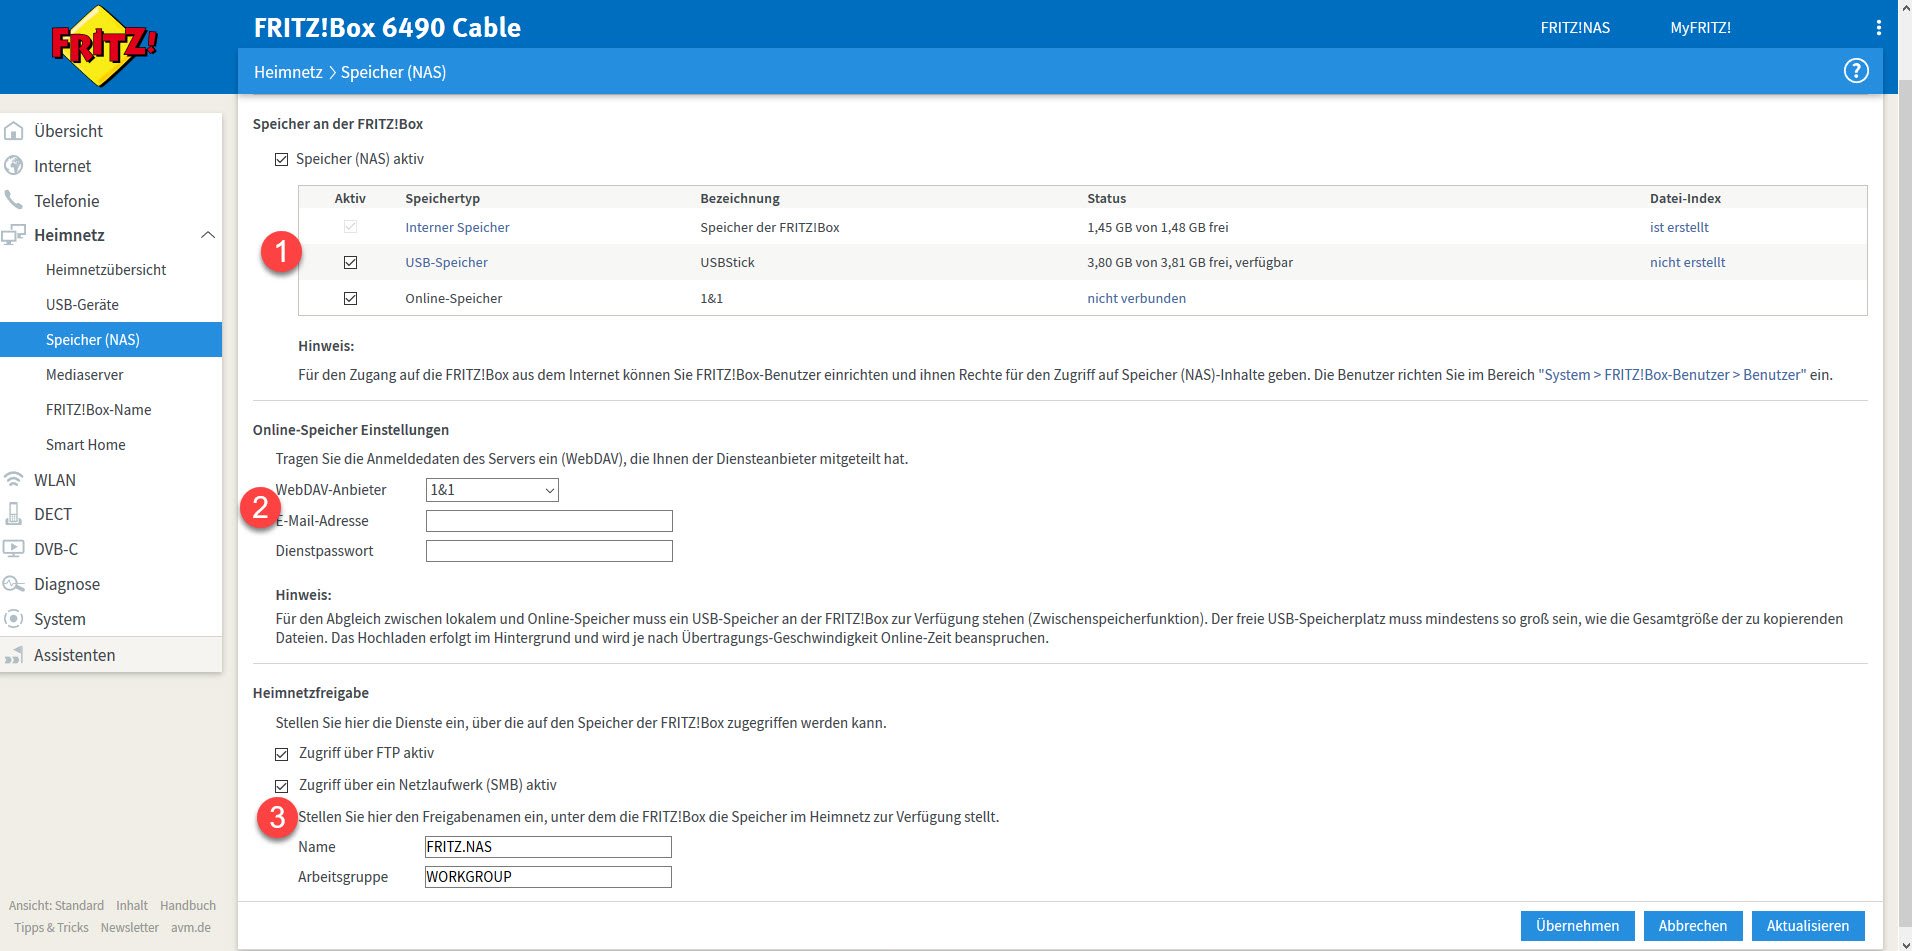Viewport: 1912px width, 951px height.
Task: Click the DVB-C screen icon
Action: [x=14, y=549]
